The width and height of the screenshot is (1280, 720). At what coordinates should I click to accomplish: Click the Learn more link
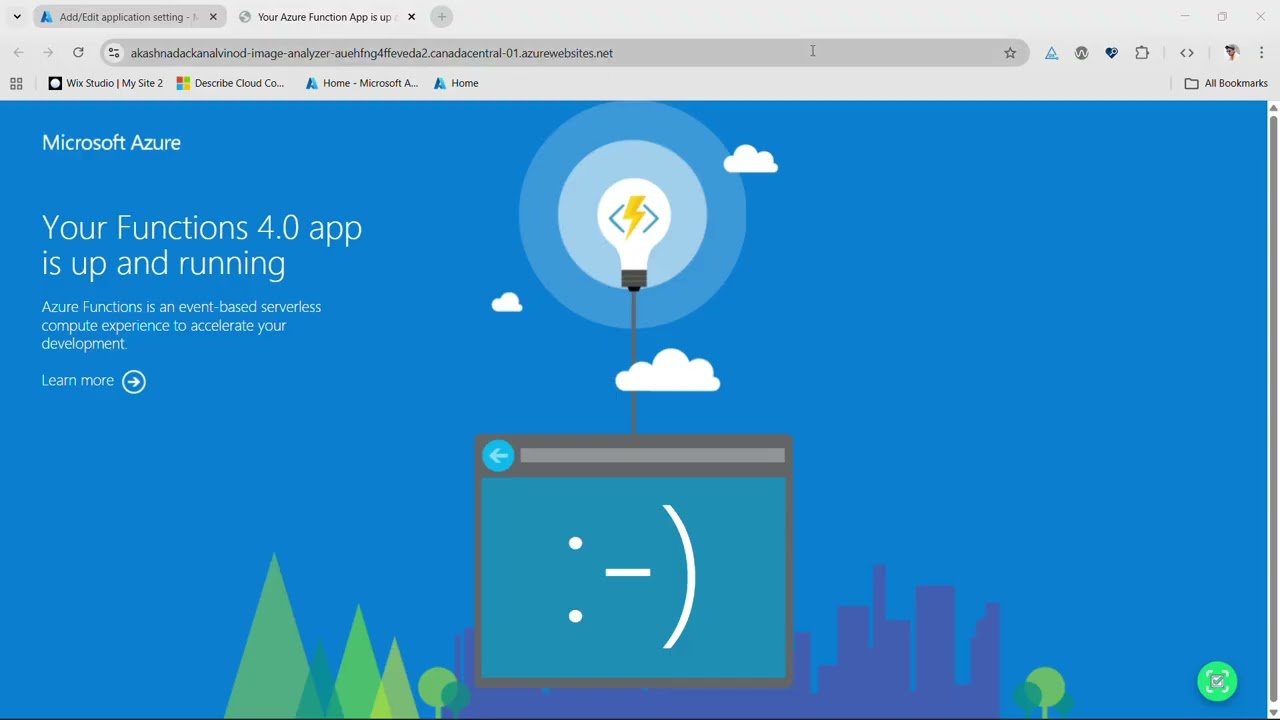pyautogui.click(x=77, y=380)
